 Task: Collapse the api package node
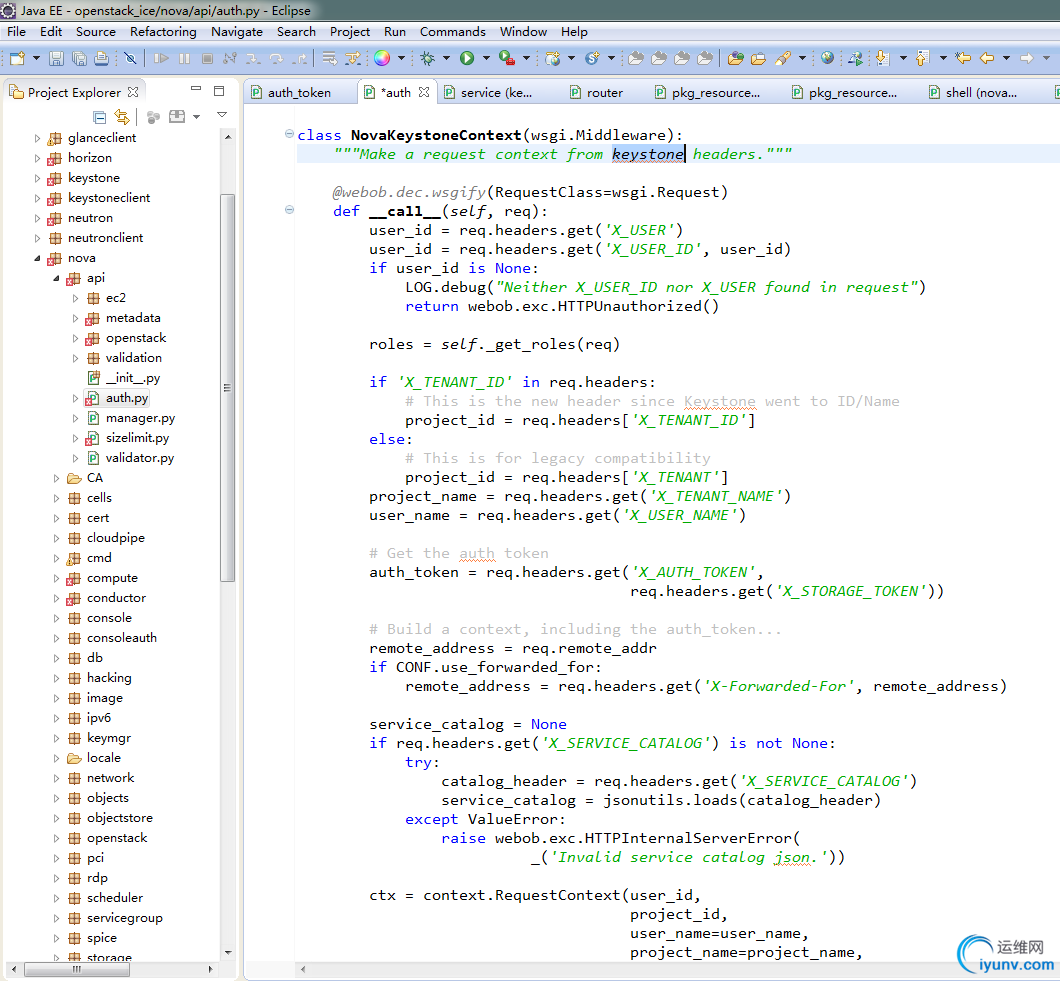tap(56, 278)
